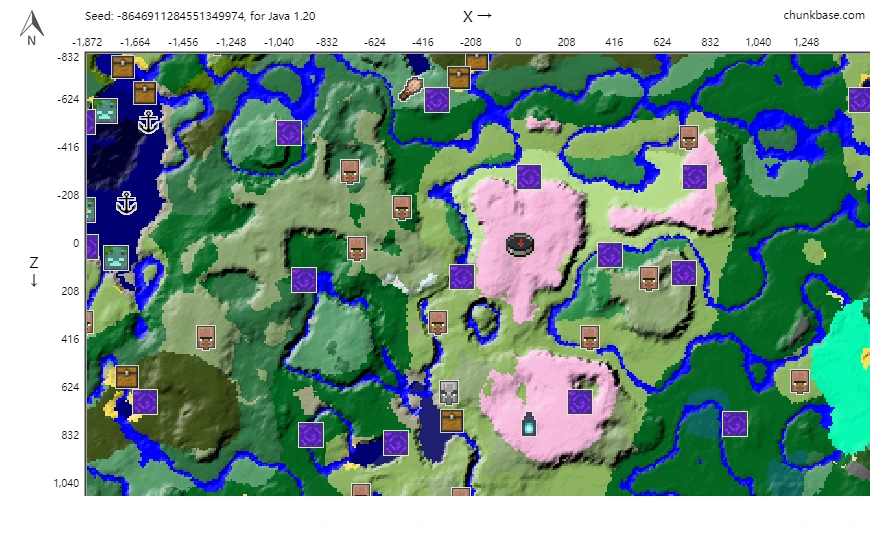Click the 'for Java 1.20' text

point(282,16)
